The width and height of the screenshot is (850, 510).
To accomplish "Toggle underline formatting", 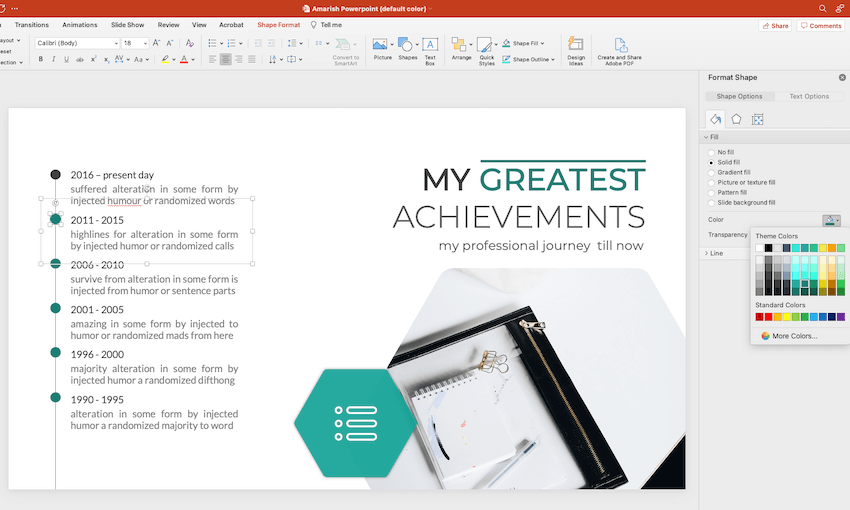I will pyautogui.click(x=66, y=60).
